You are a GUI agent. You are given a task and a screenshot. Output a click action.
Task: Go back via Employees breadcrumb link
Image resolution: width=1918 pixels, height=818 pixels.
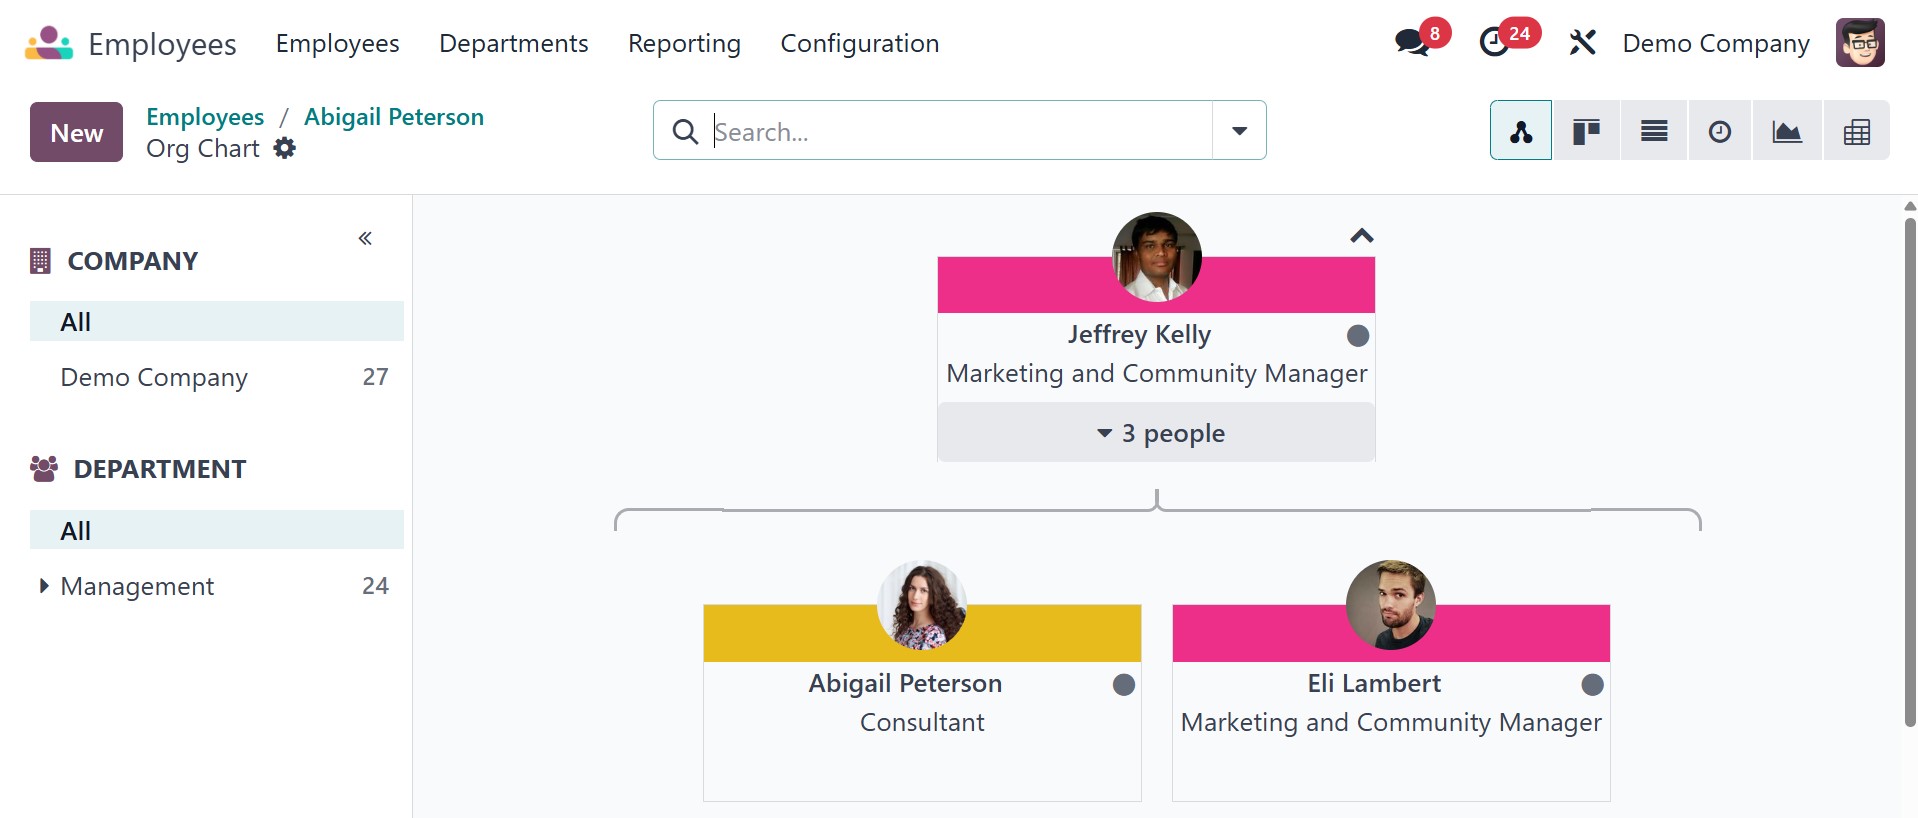click(205, 117)
